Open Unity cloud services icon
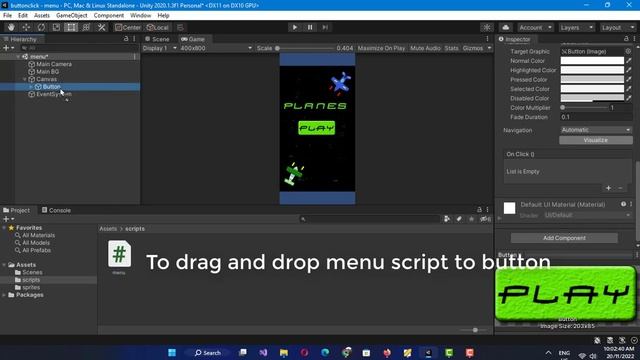This screenshot has height=360, width=640. (505, 27)
